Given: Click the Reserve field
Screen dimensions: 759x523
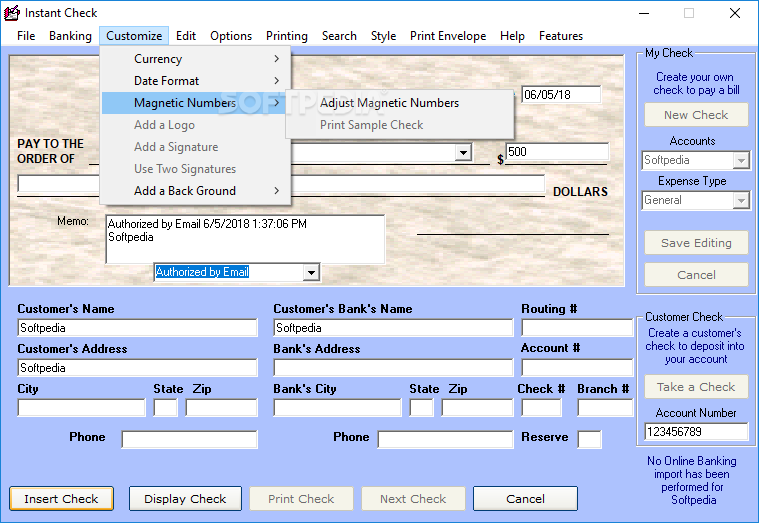Looking at the screenshot, I should click(x=590, y=439).
